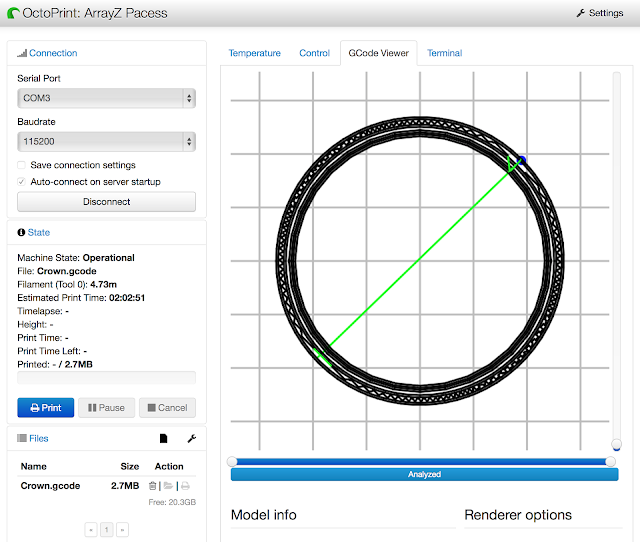Click the OctoPrint: ArrayZ Pacess title
The image size is (640, 542).
pyautogui.click(x=95, y=13)
